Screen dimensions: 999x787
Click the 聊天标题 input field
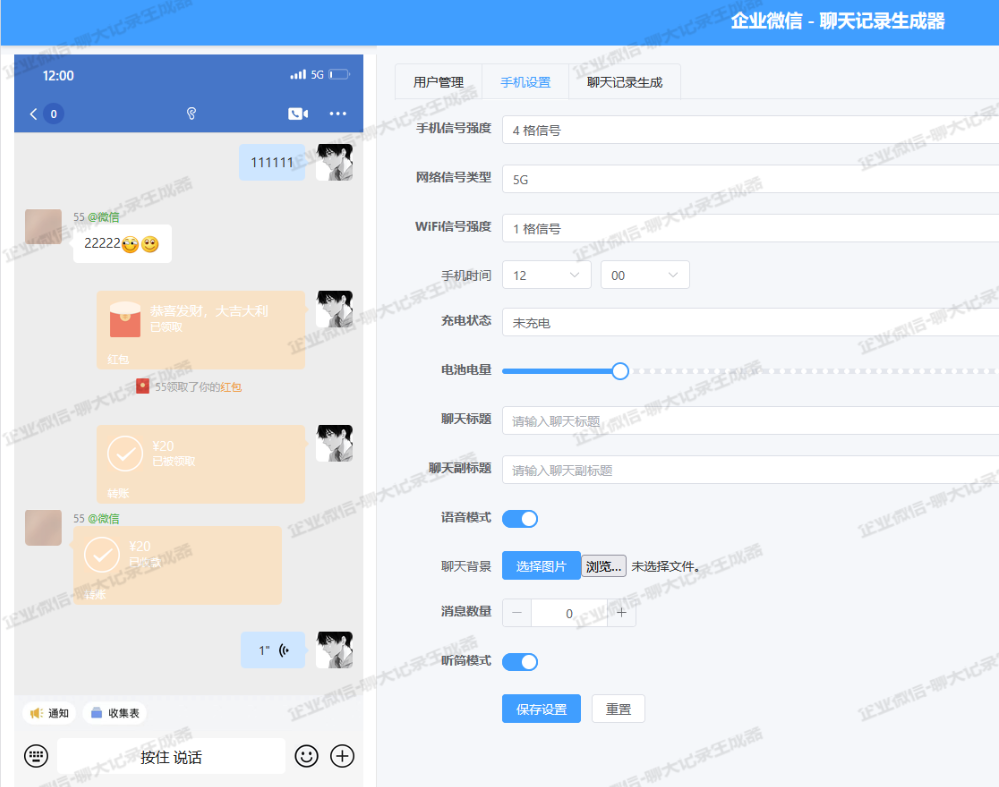click(x=751, y=421)
